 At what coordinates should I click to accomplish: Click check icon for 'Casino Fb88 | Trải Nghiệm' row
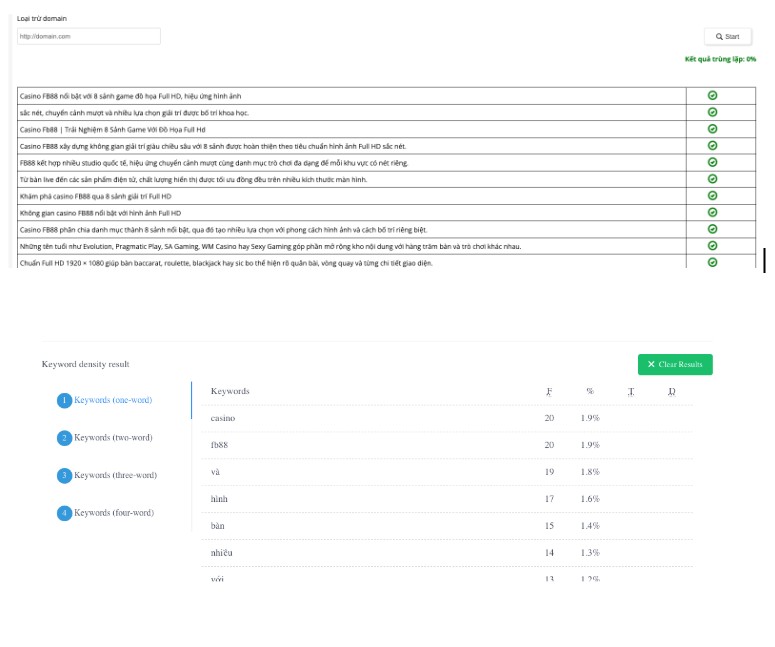[x=712, y=129]
